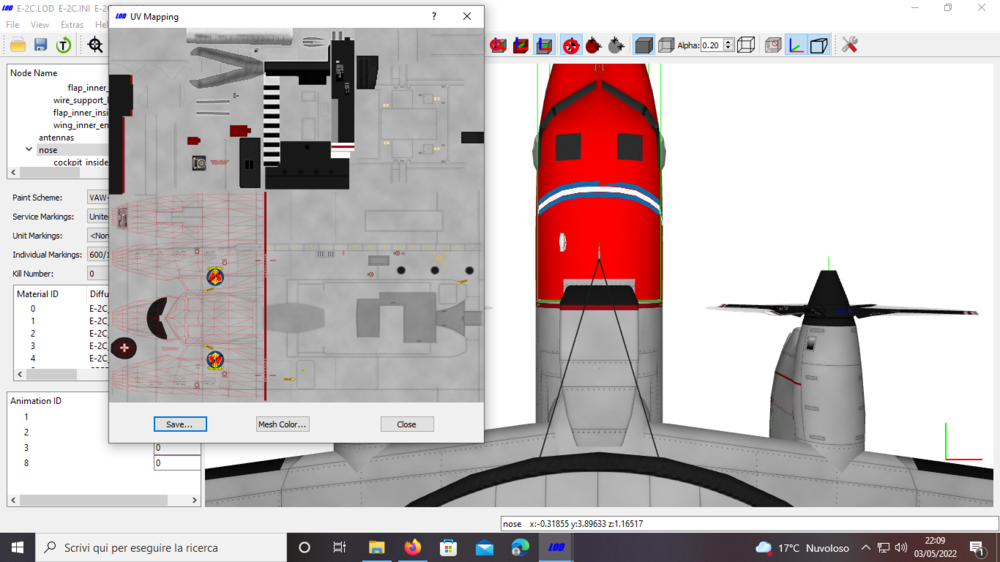Click the value field for Animation ID 8
This screenshot has height=562, width=1000.
click(x=177, y=463)
